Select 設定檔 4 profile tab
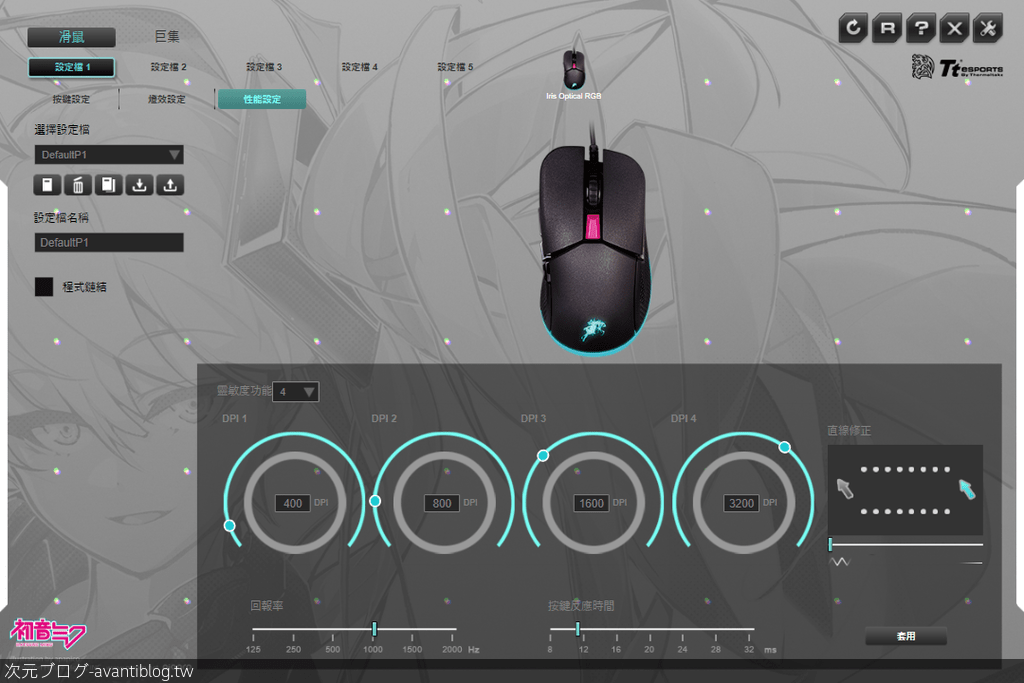The width and height of the screenshot is (1024, 683). (360, 67)
